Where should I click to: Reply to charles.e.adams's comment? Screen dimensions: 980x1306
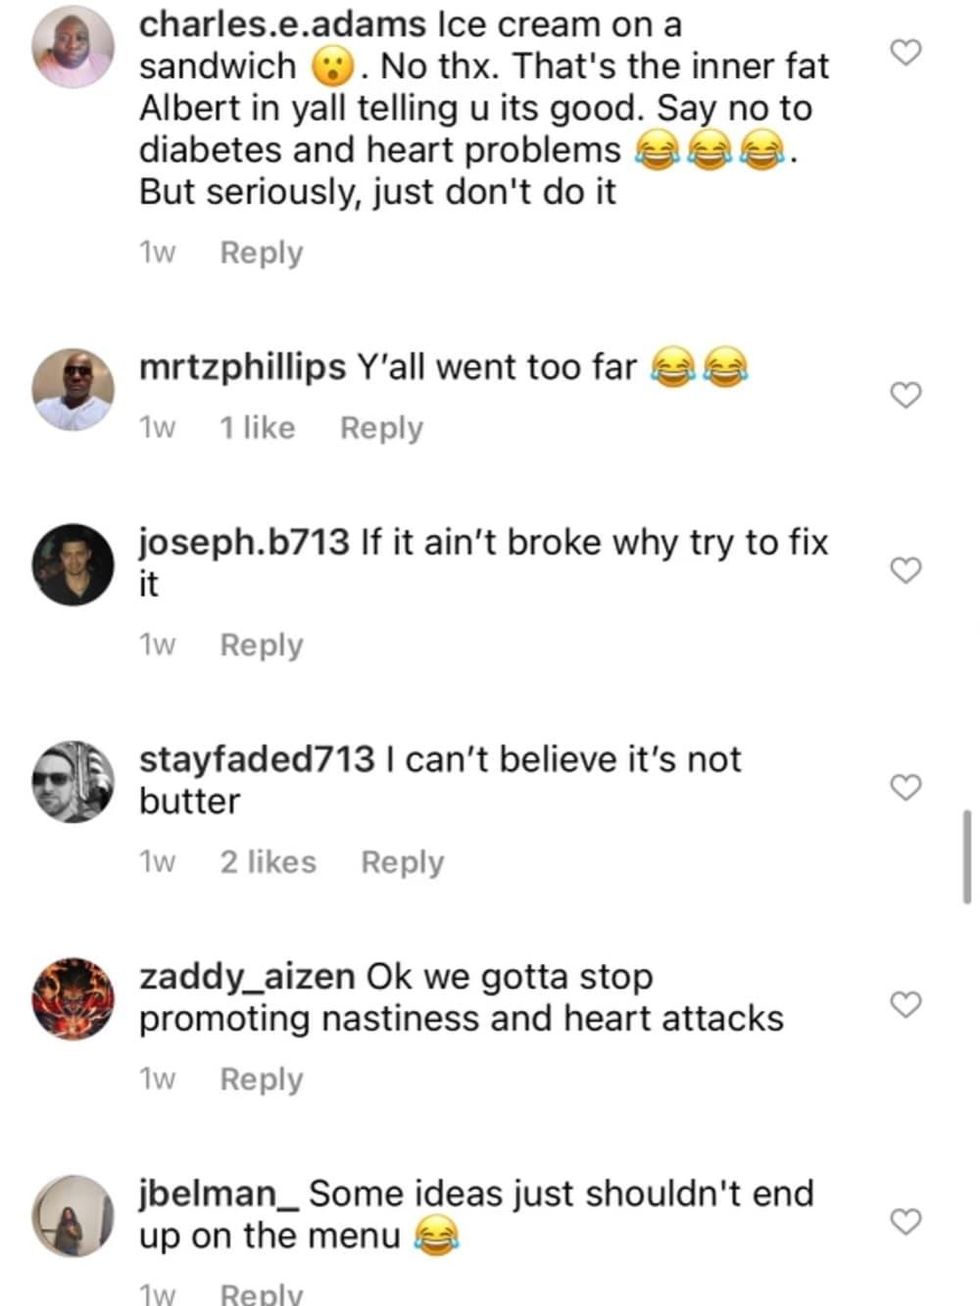(x=260, y=252)
